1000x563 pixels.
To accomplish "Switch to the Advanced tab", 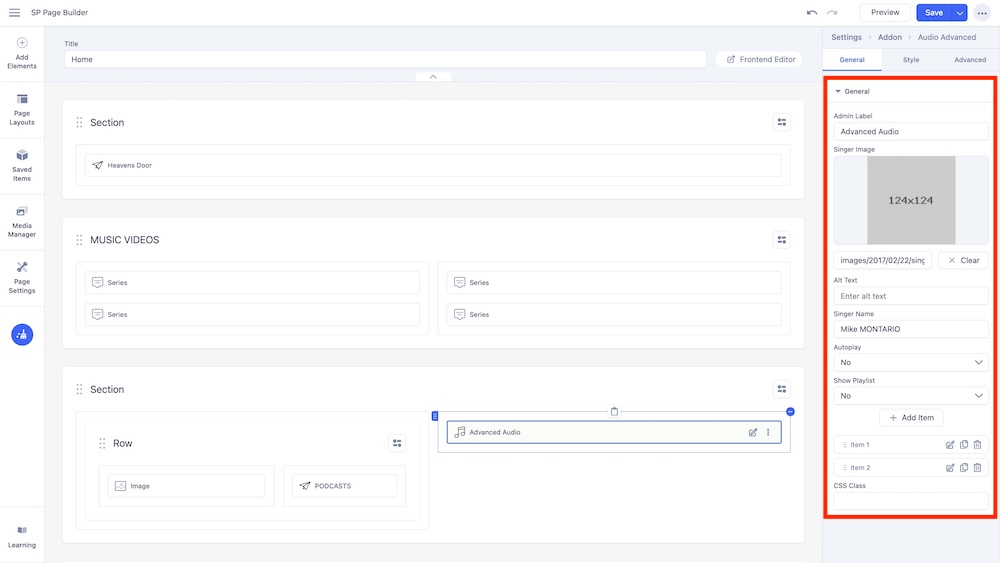I will coord(969,60).
